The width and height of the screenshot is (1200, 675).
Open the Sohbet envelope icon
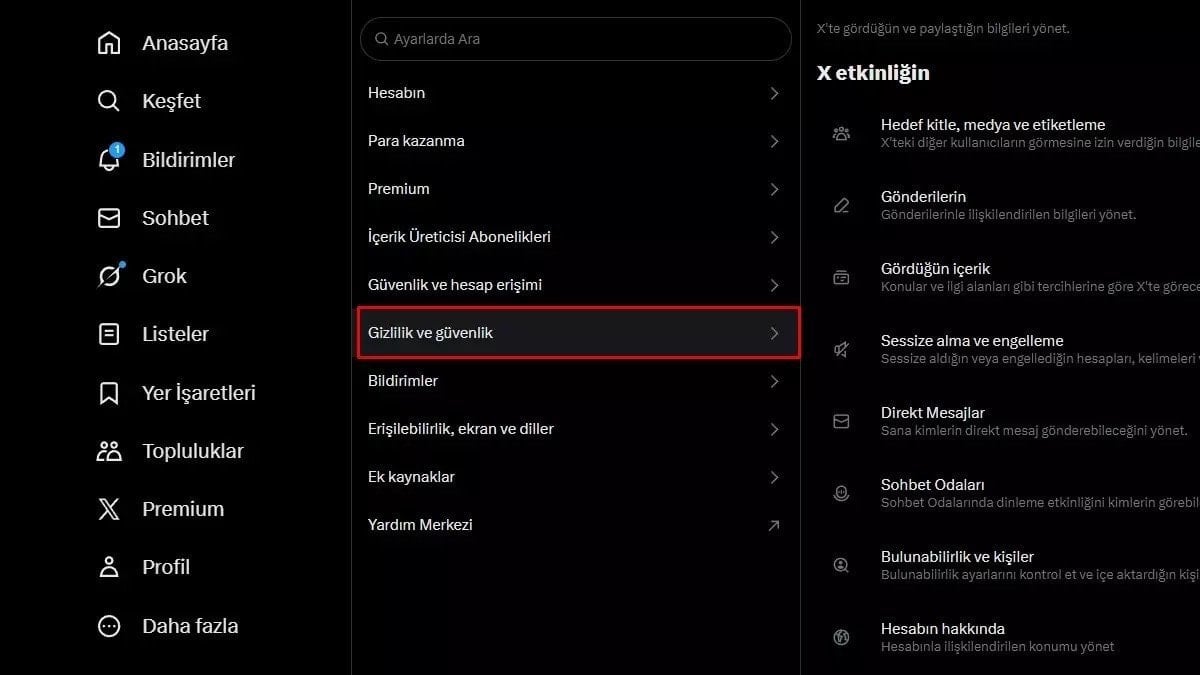(x=109, y=218)
